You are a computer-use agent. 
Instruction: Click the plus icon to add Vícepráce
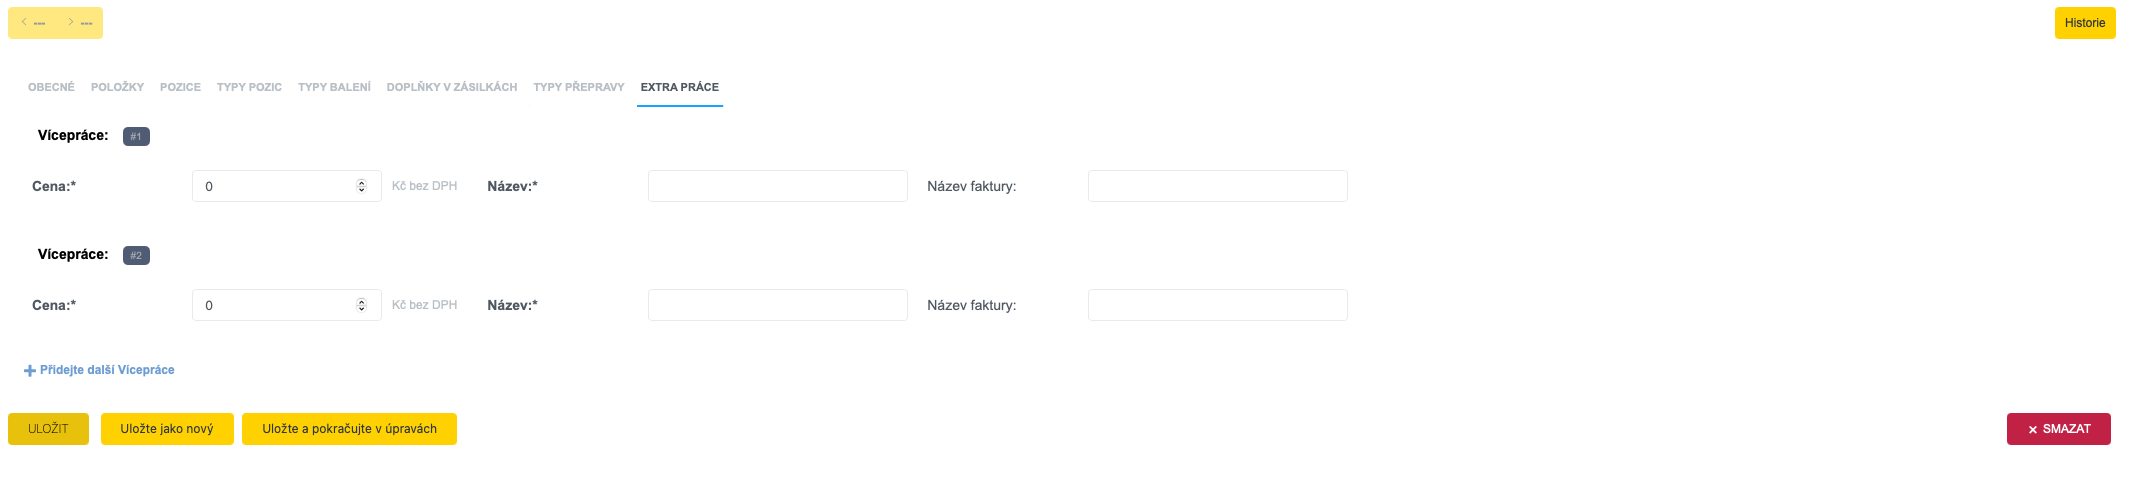click(29, 371)
